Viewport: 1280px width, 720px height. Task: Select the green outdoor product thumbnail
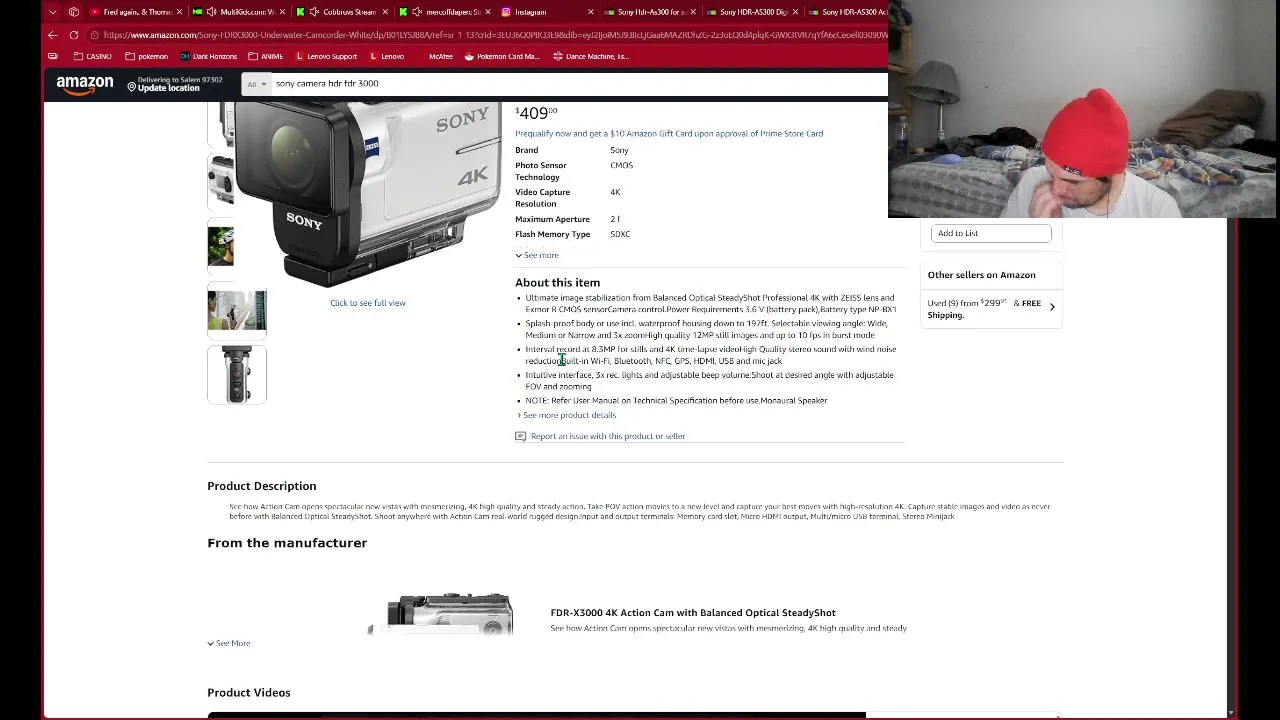(x=221, y=246)
